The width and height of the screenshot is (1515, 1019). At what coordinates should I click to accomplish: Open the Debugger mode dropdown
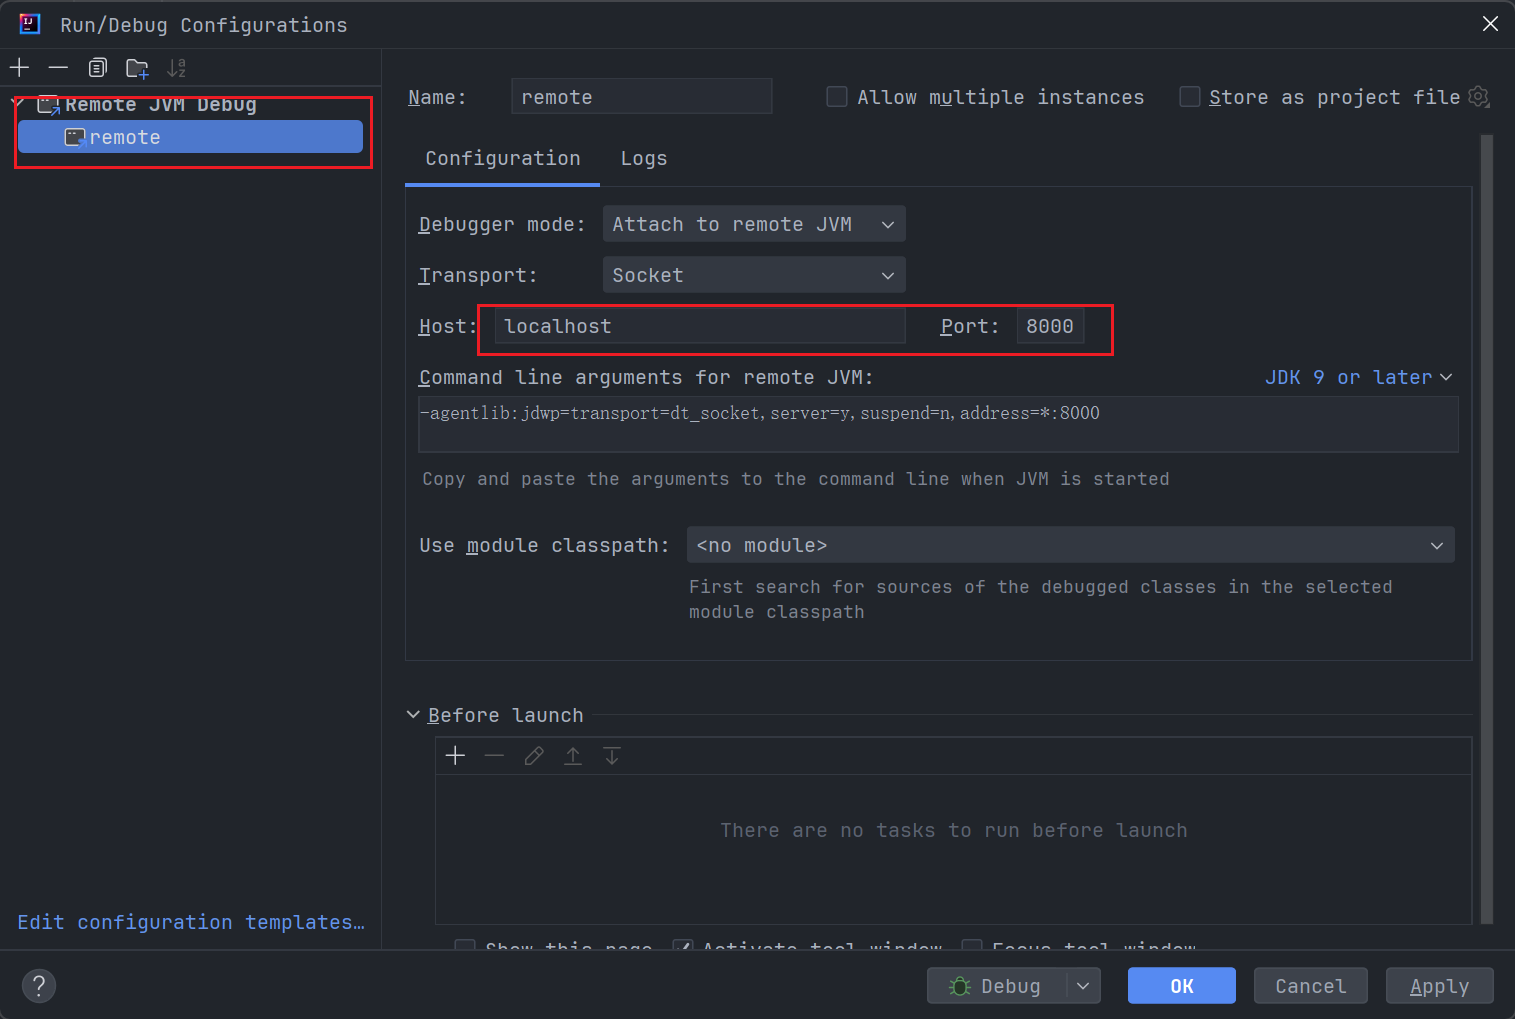(x=753, y=223)
